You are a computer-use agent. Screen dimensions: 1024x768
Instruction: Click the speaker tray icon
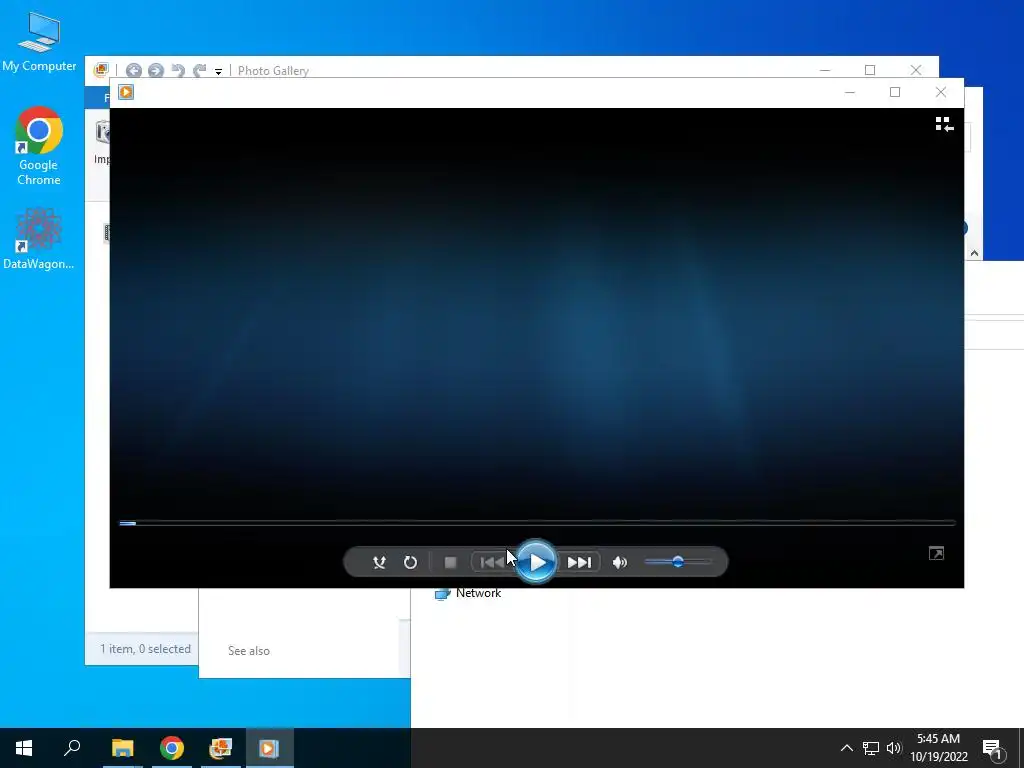(894, 748)
